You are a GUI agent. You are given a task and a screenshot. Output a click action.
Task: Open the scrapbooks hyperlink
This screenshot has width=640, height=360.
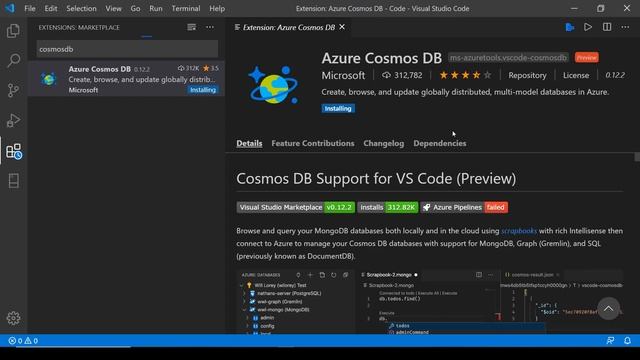[519, 231]
